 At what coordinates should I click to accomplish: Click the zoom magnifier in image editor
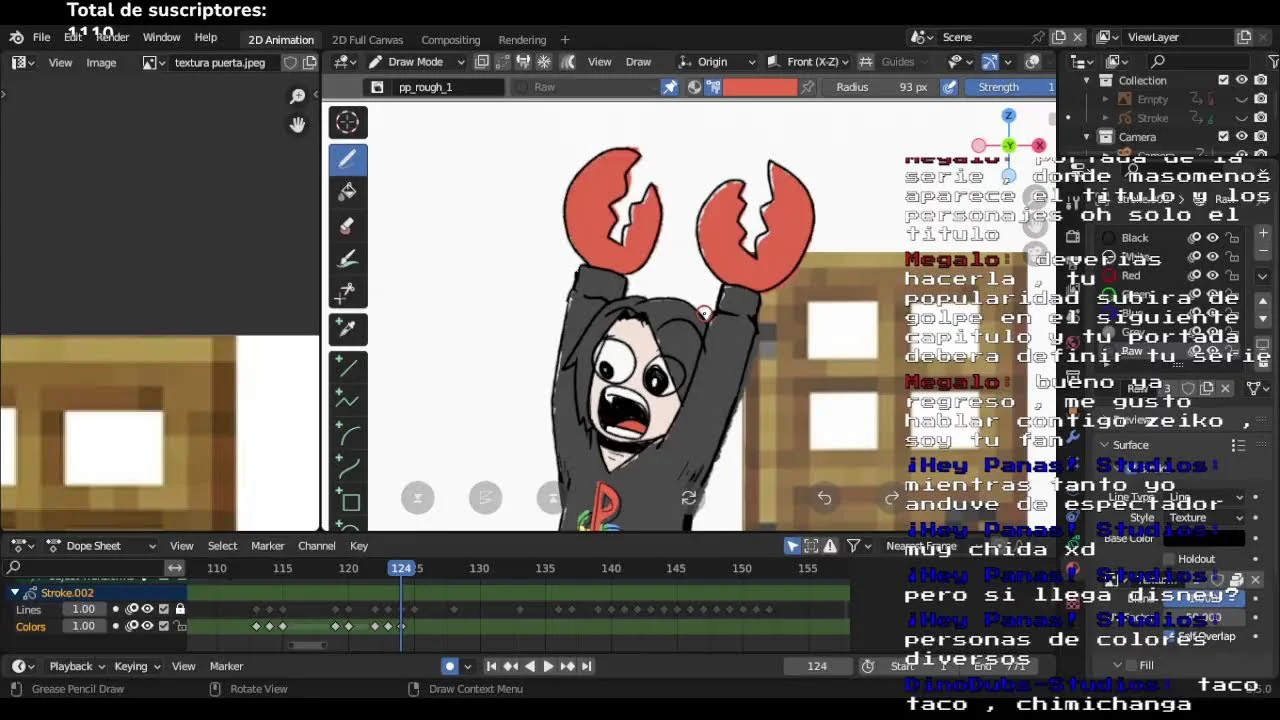[297, 96]
